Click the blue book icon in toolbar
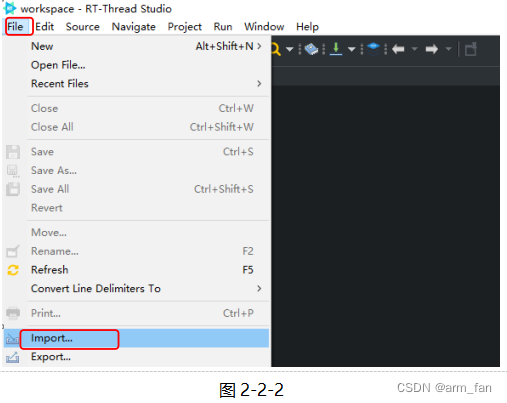The width and height of the screenshot is (507, 403). click(x=311, y=49)
